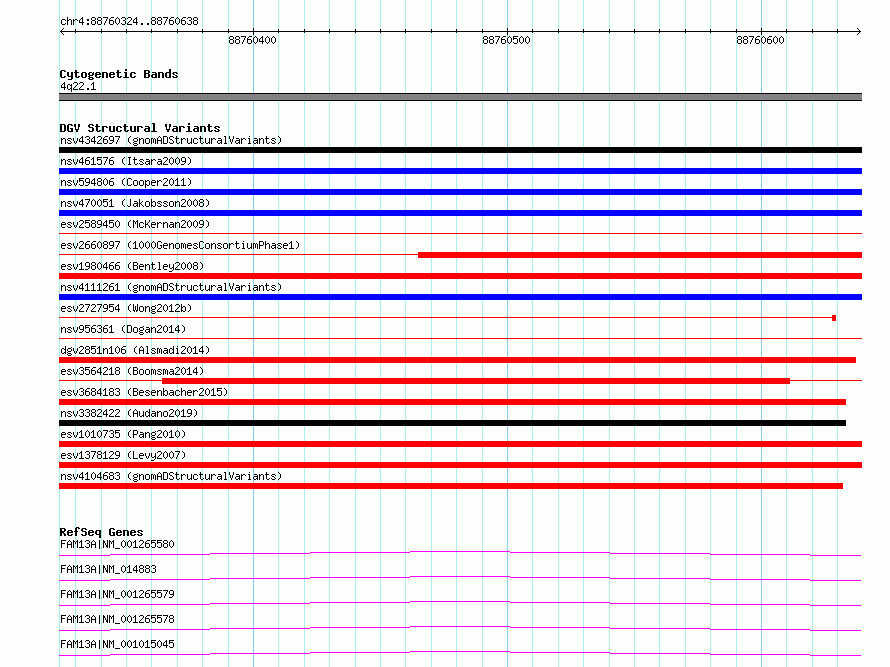890x667 pixels.
Task: Click the blue nsv461576 variant bar
Action: (460, 171)
